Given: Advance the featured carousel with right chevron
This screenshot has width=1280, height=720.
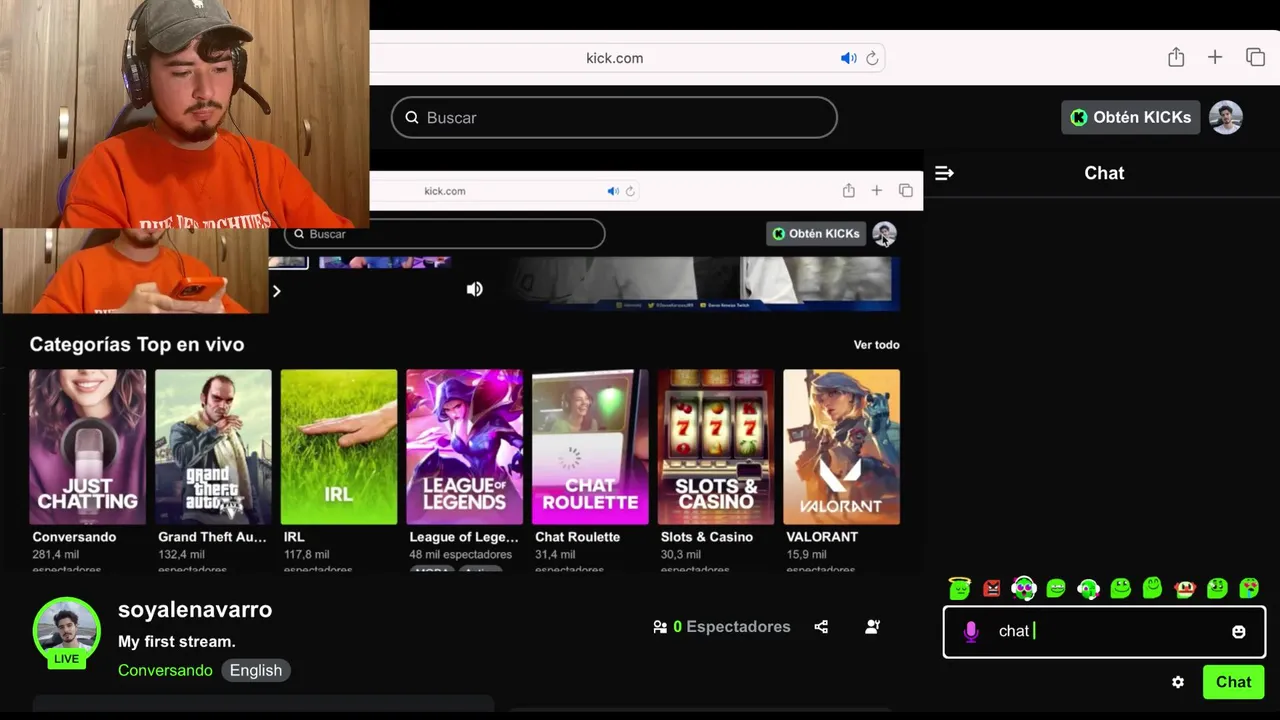Looking at the screenshot, I should [x=277, y=291].
